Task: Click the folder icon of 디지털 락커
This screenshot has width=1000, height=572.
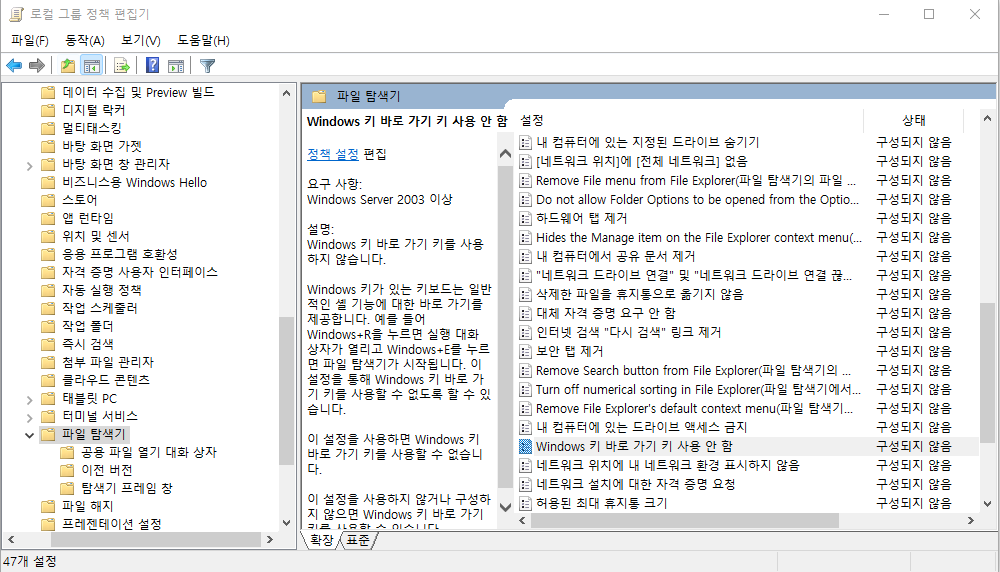Action: [x=48, y=110]
